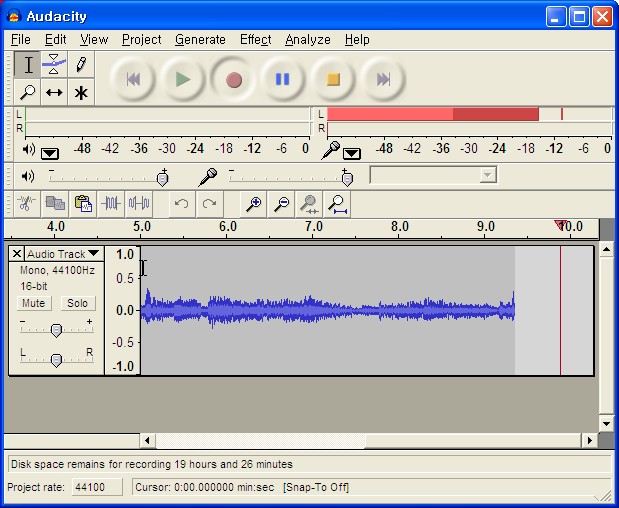Select the Time Shift arrow tool

click(54, 92)
